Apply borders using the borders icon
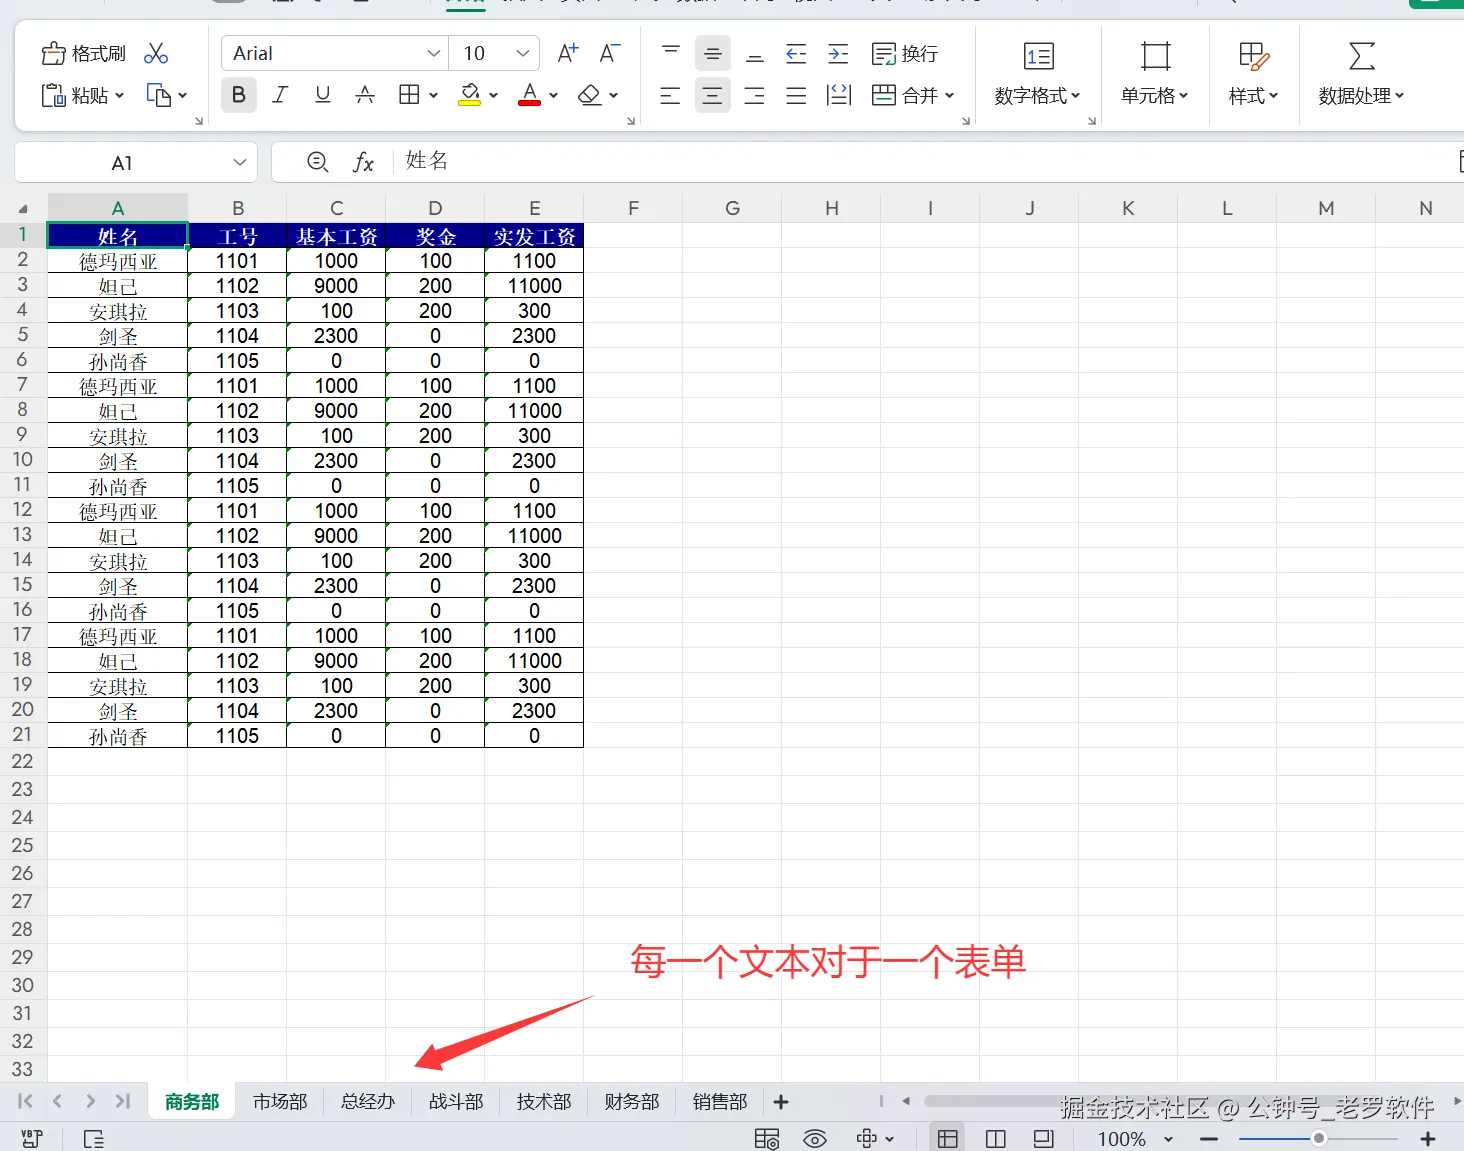The height and width of the screenshot is (1151, 1464). point(409,95)
